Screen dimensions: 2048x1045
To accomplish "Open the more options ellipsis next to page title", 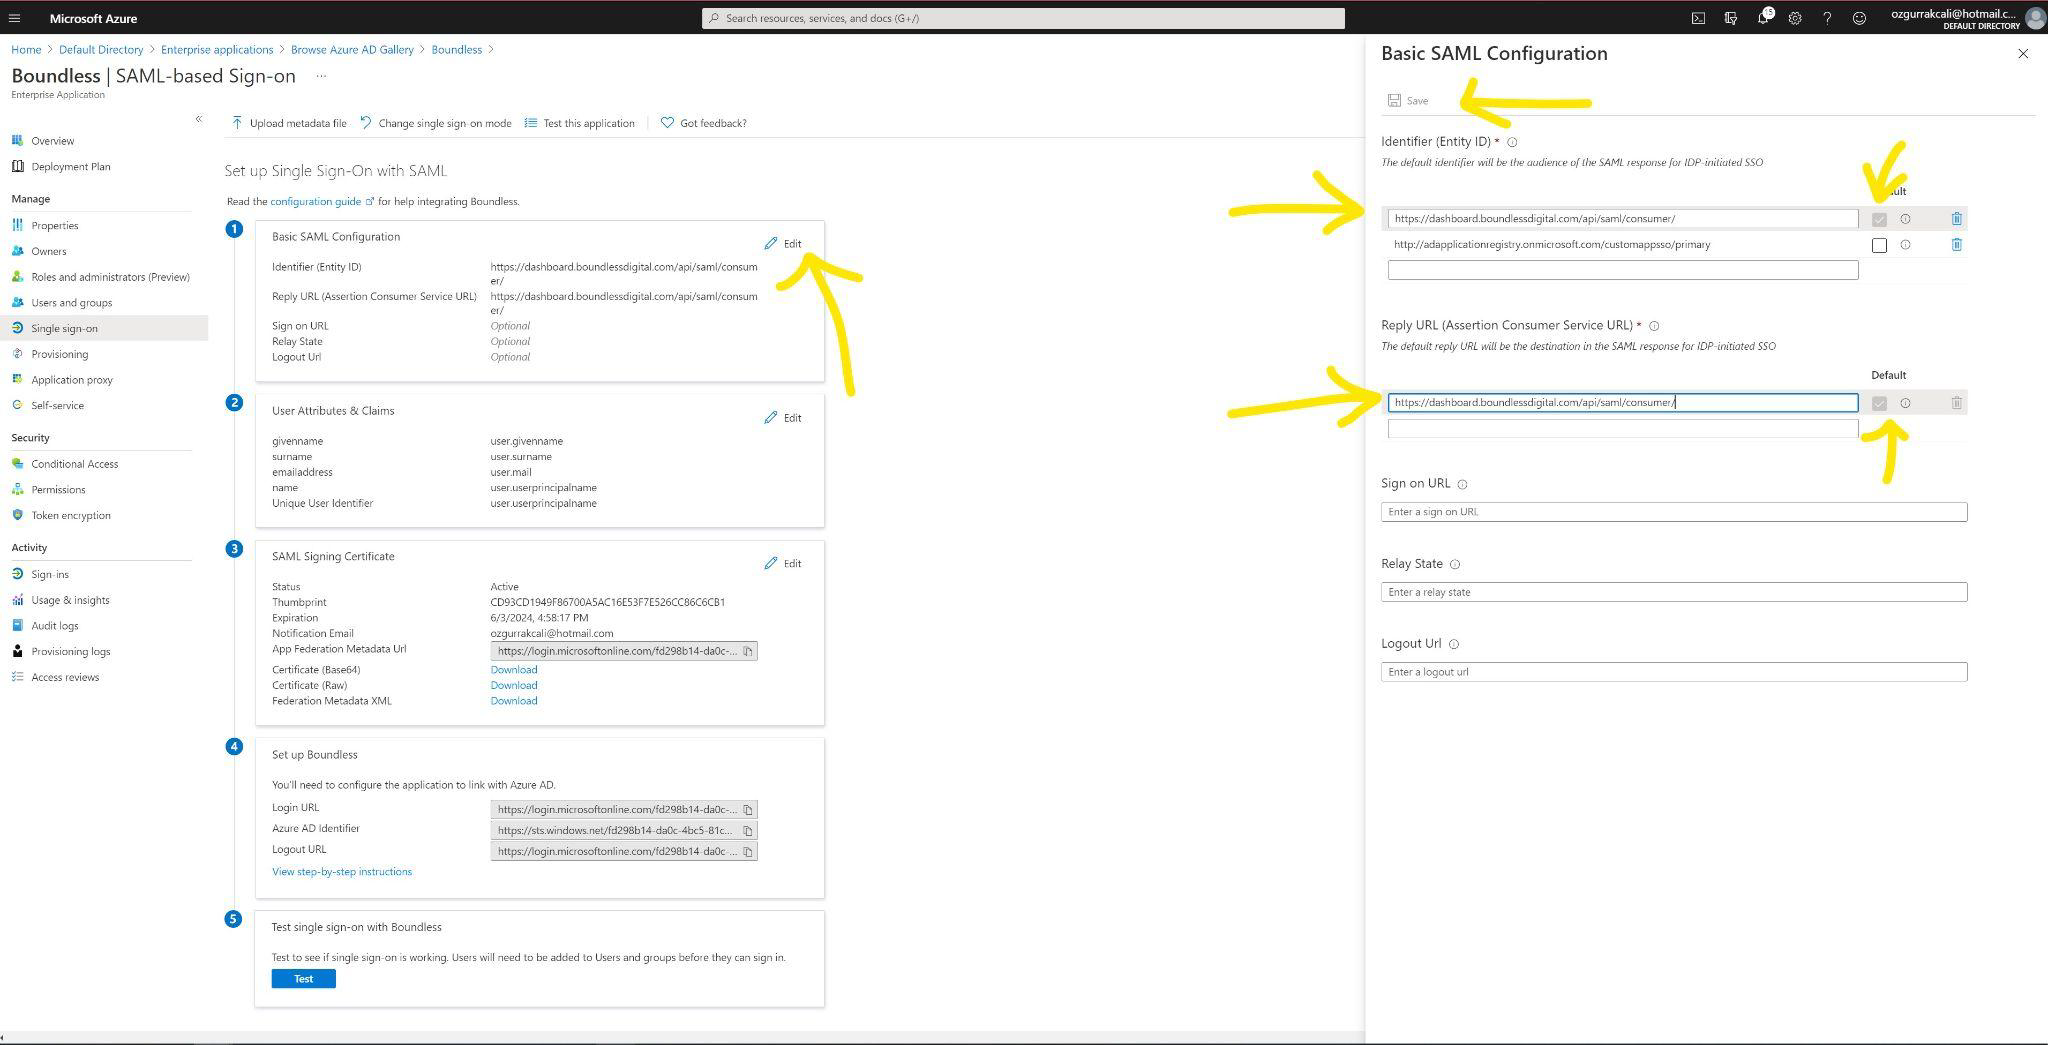I will 321,76.
